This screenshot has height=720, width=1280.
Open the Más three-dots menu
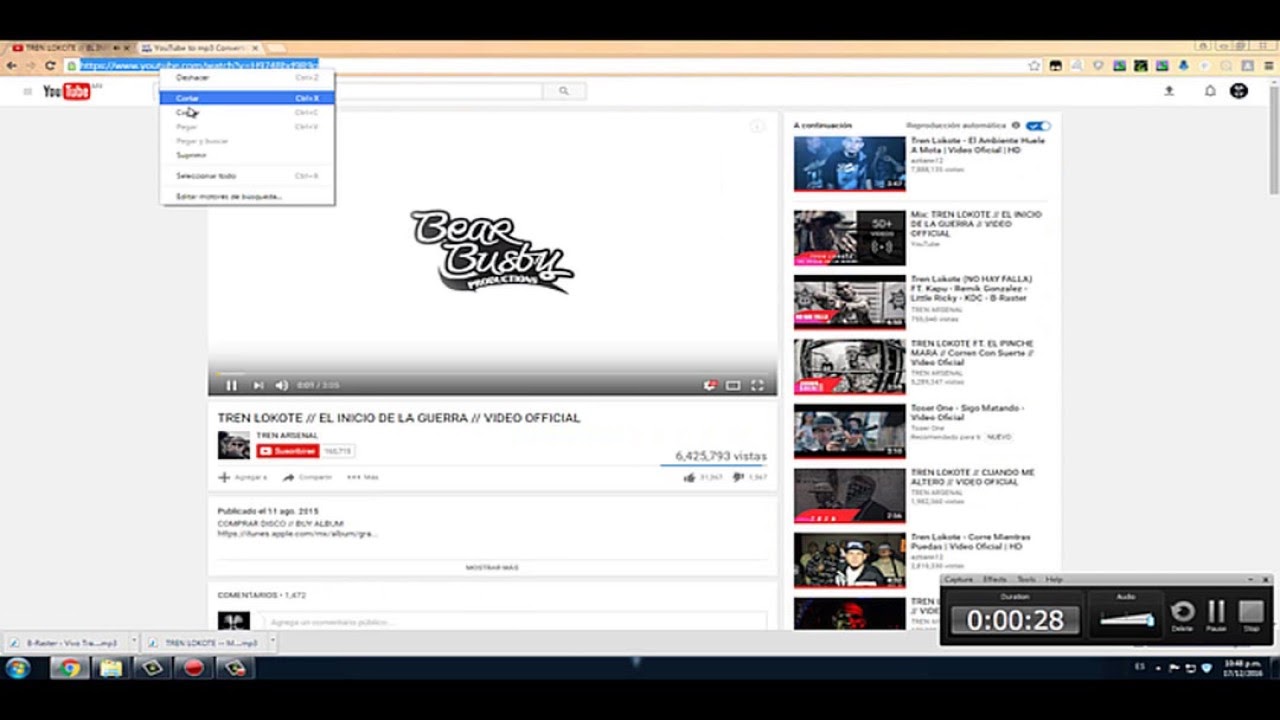click(x=362, y=477)
